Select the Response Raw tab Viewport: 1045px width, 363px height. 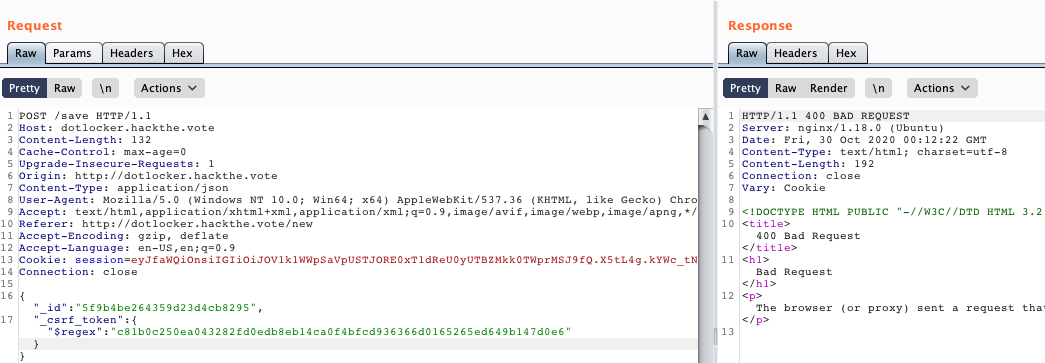tap(746, 53)
